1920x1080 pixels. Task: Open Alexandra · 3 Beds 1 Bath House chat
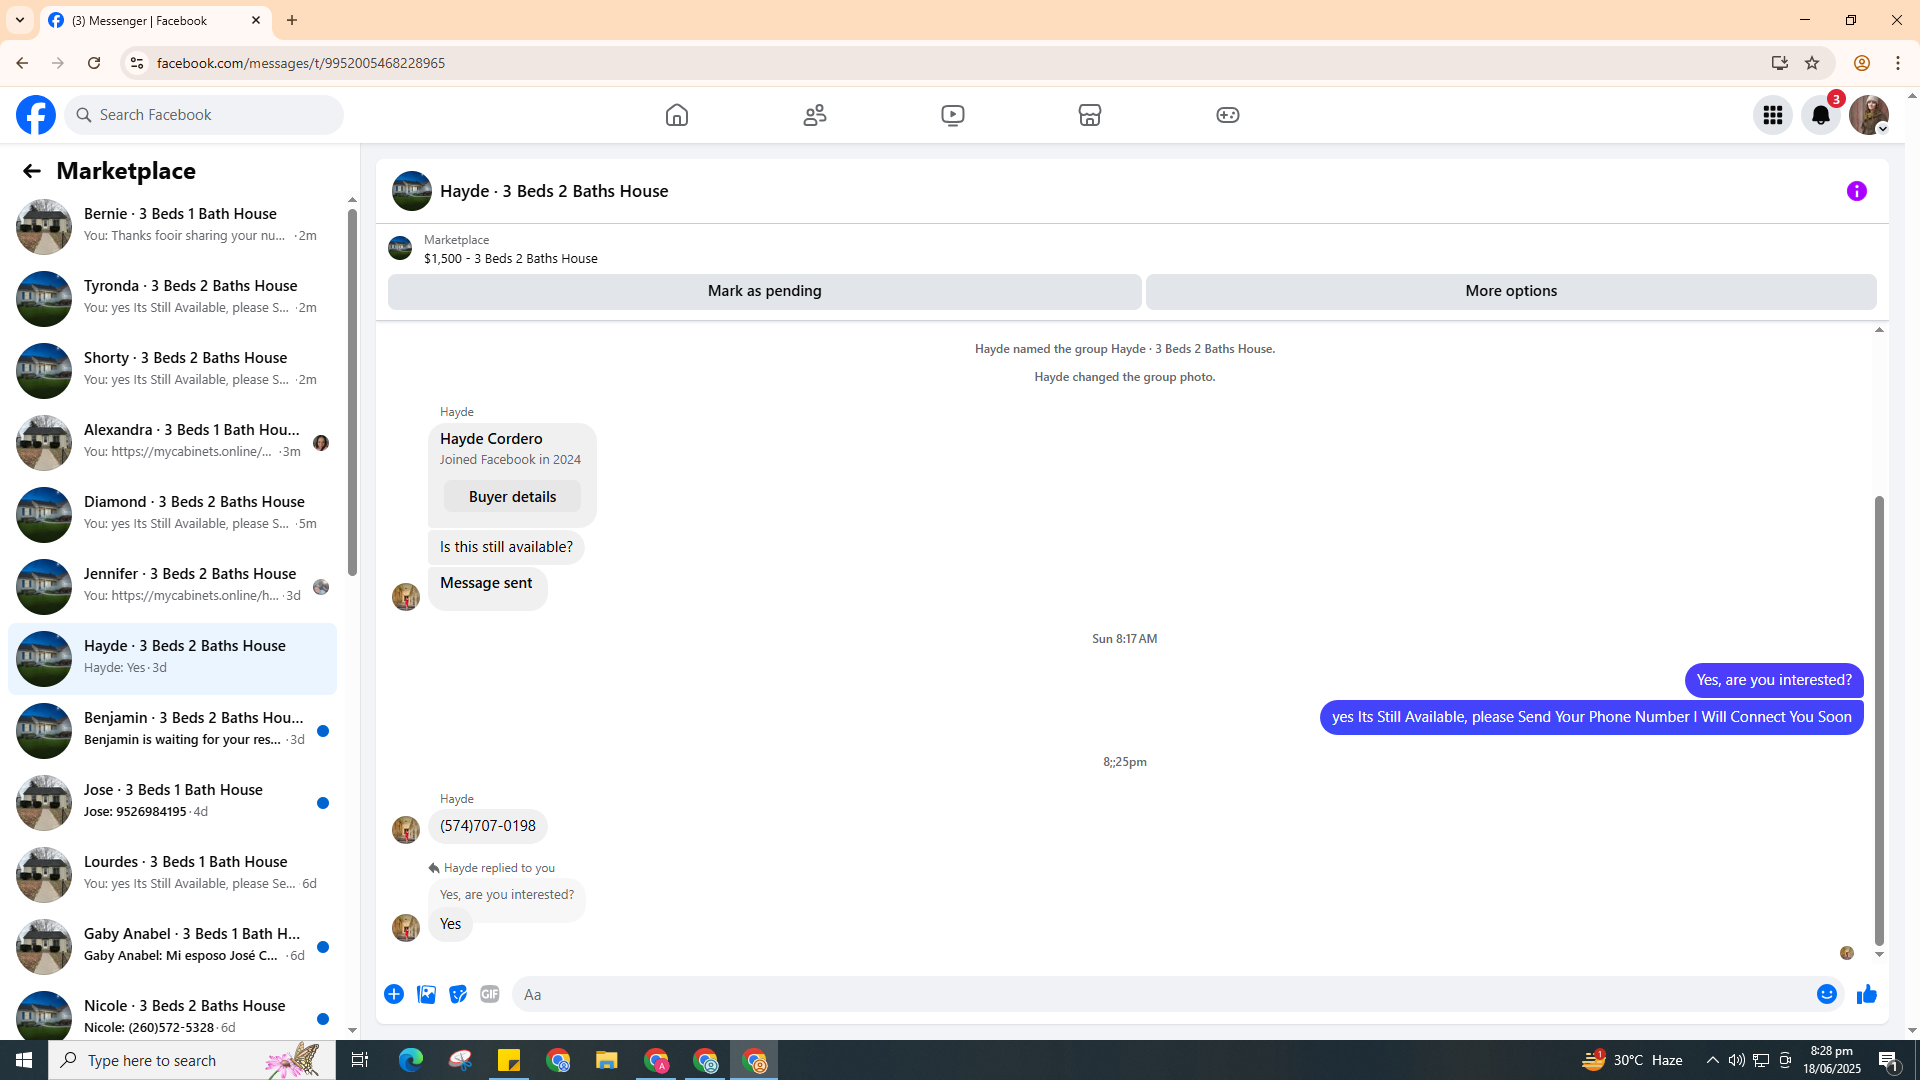[x=172, y=443]
